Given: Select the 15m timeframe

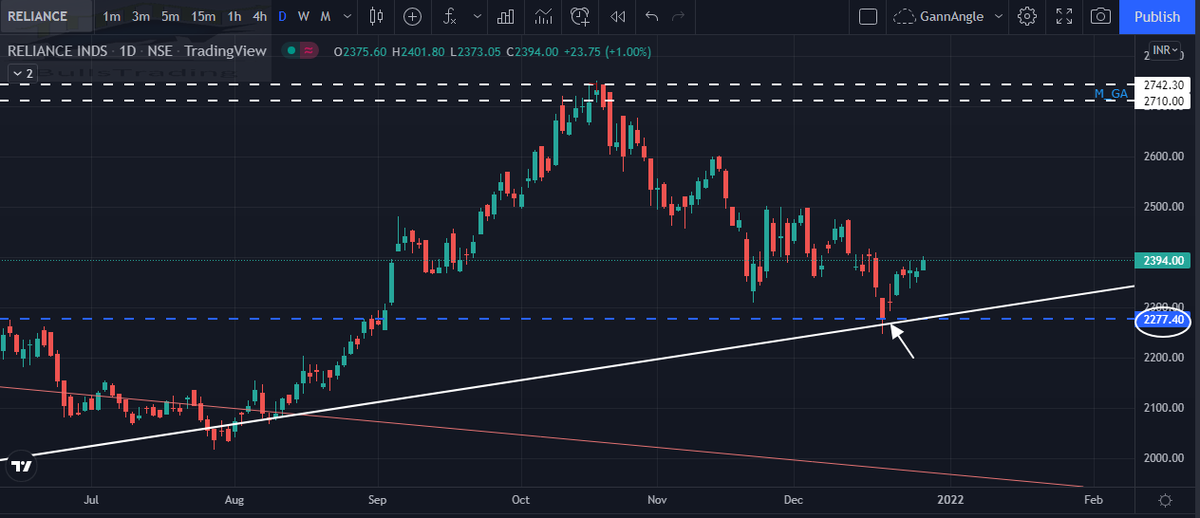Looking at the screenshot, I should click(x=204, y=17).
